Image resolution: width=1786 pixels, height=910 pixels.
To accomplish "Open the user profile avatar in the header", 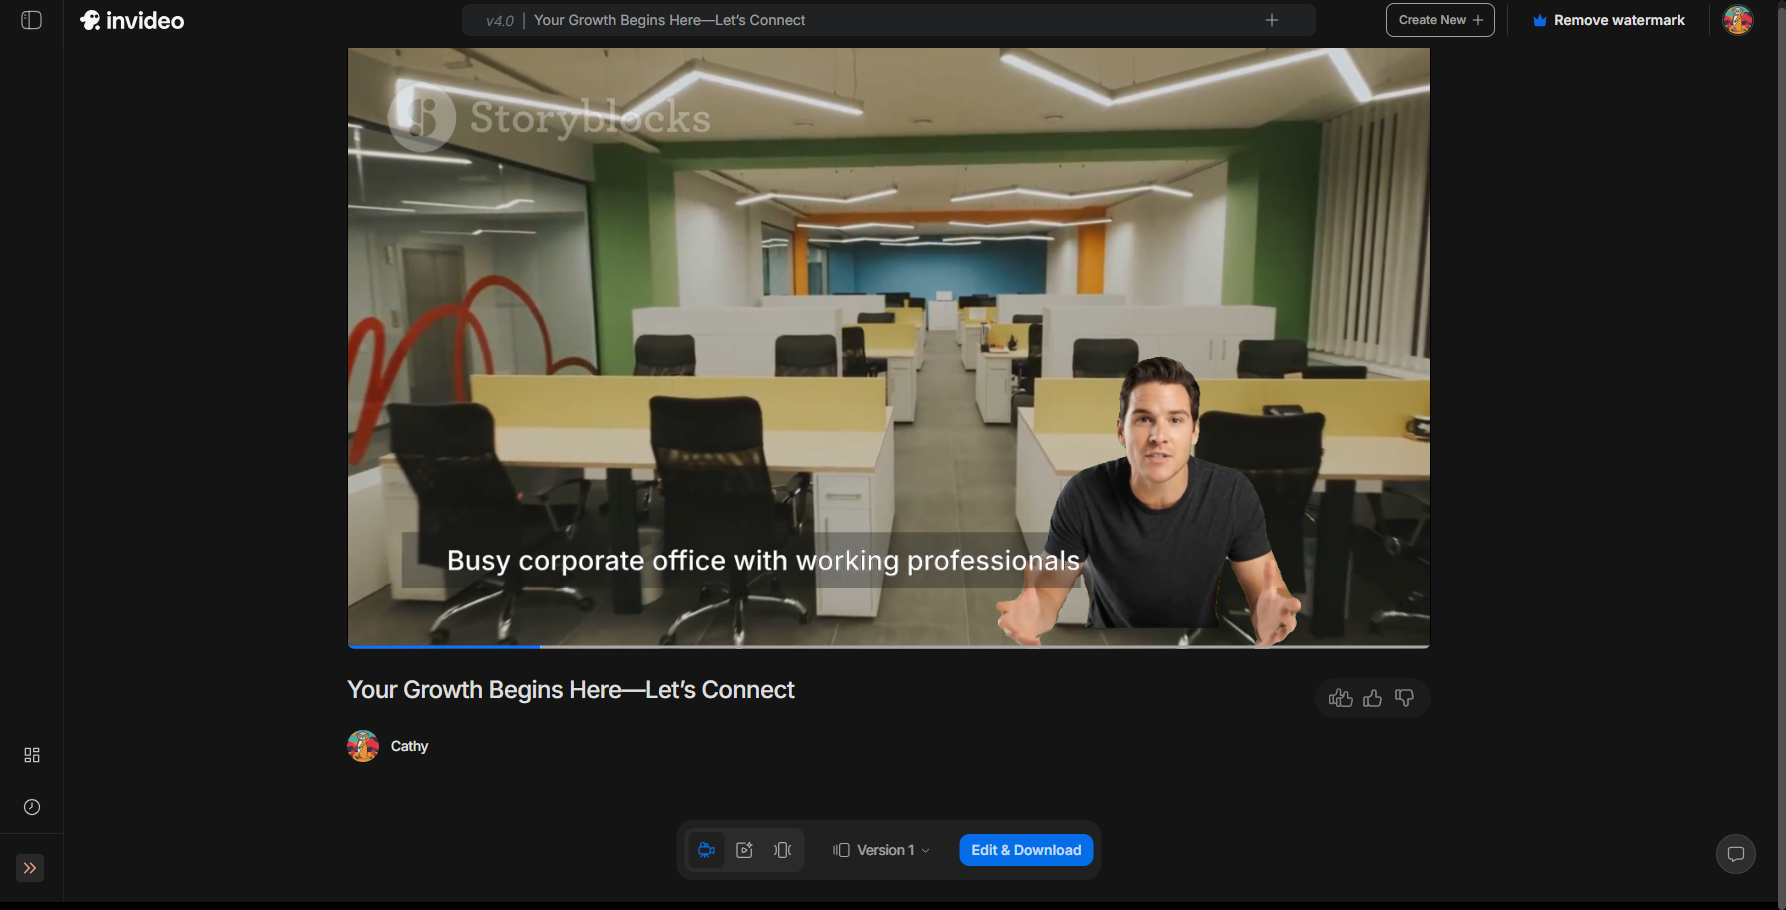I will pos(1738,20).
